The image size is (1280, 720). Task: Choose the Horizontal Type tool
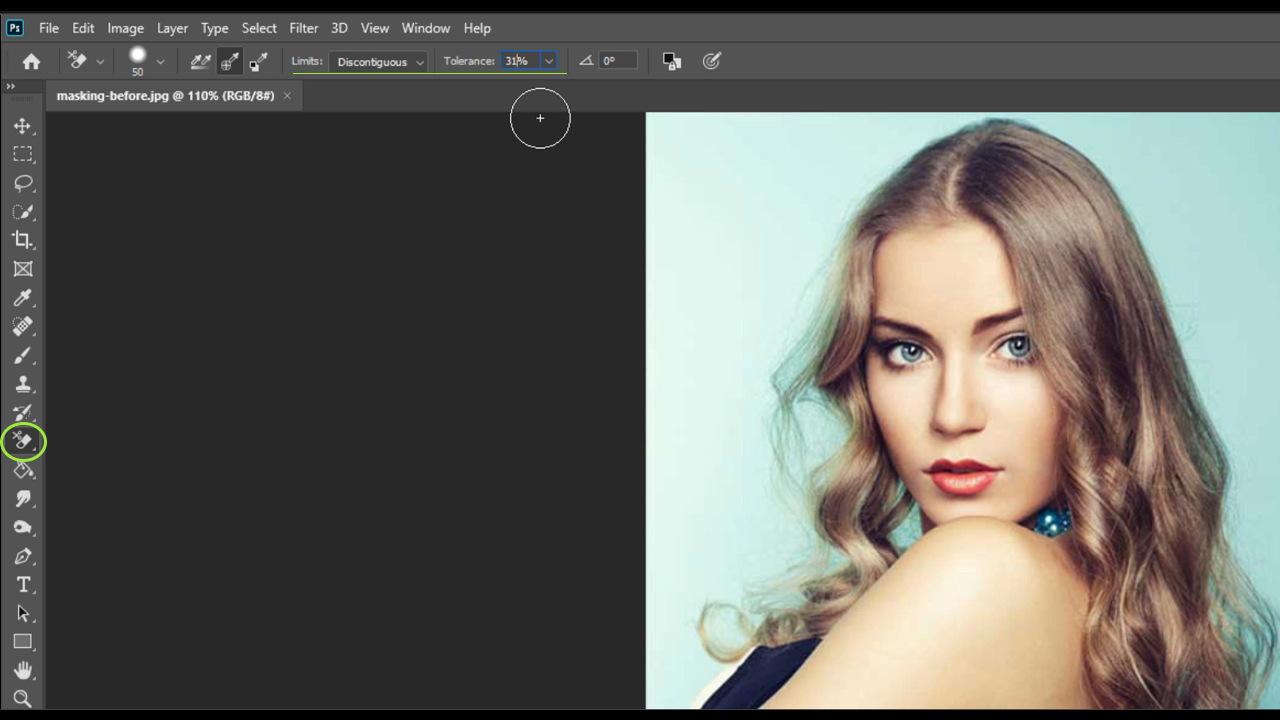click(x=23, y=585)
